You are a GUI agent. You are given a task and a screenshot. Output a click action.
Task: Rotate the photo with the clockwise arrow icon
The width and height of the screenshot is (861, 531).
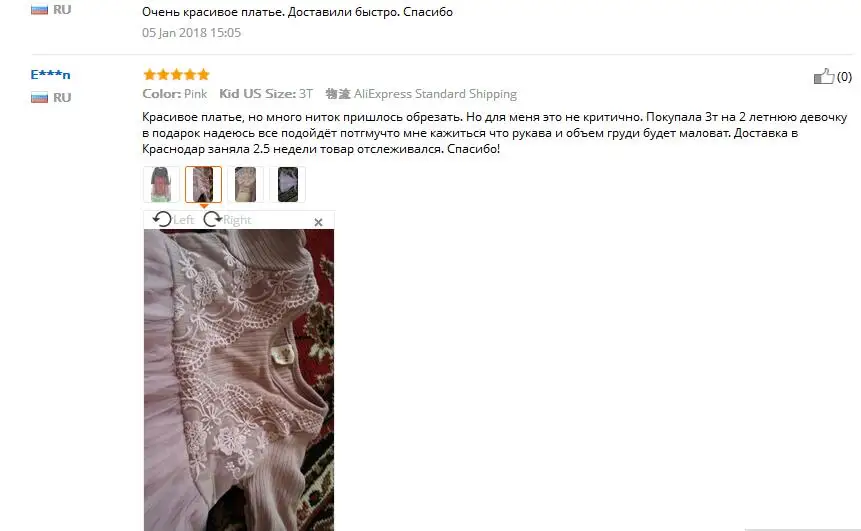coord(212,220)
